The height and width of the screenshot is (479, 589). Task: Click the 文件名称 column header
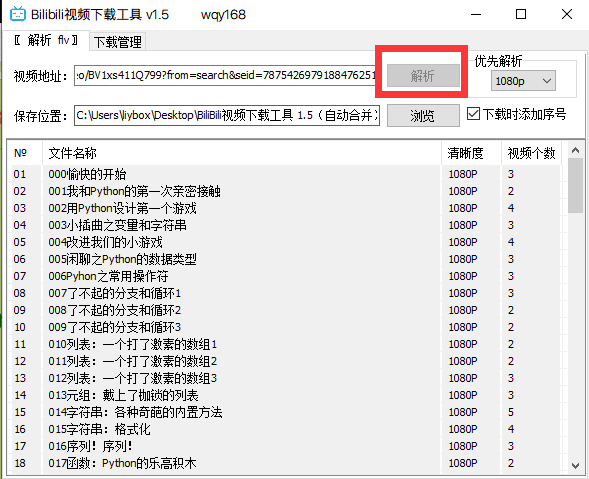click(x=242, y=153)
